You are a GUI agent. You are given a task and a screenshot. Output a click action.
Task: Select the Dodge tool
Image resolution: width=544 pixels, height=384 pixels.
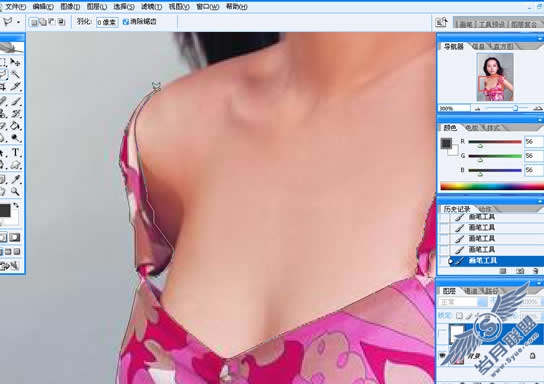click(x=15, y=138)
